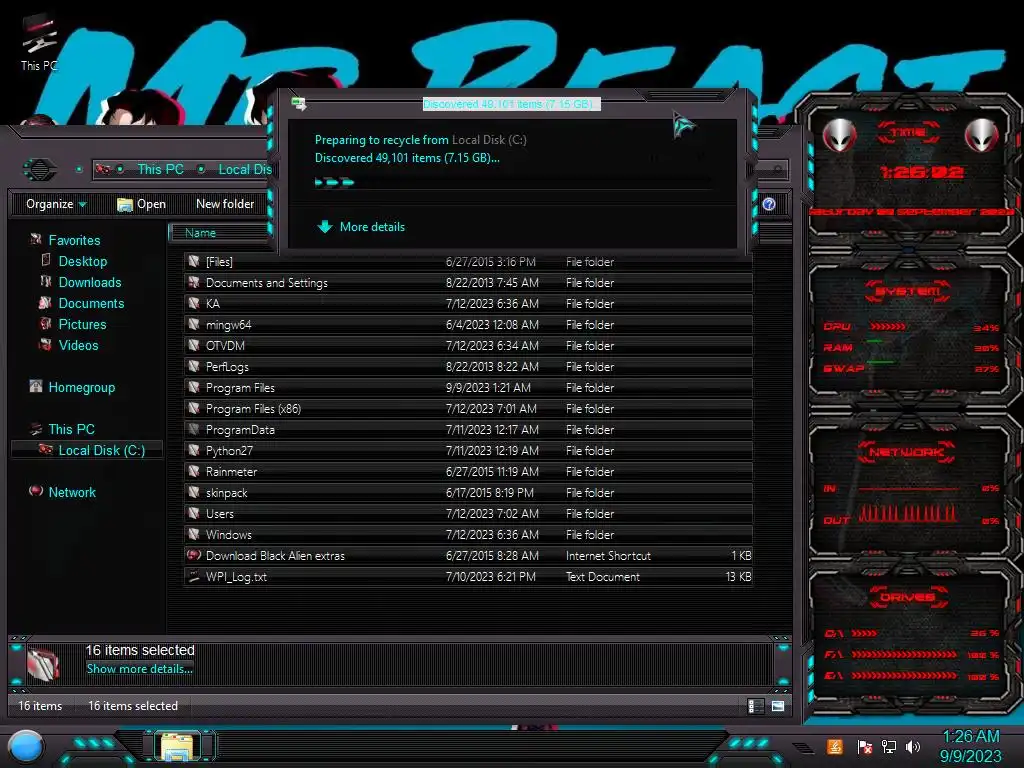The image size is (1024, 768).
Task: Select Favorites in the navigation pane
Action: [x=74, y=240]
